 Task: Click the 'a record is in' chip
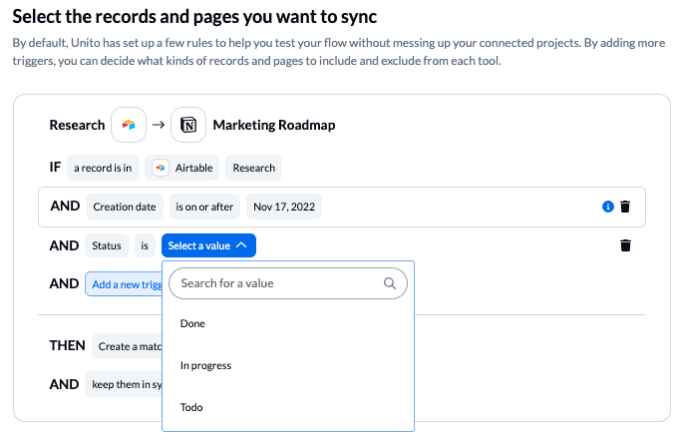coord(102,168)
